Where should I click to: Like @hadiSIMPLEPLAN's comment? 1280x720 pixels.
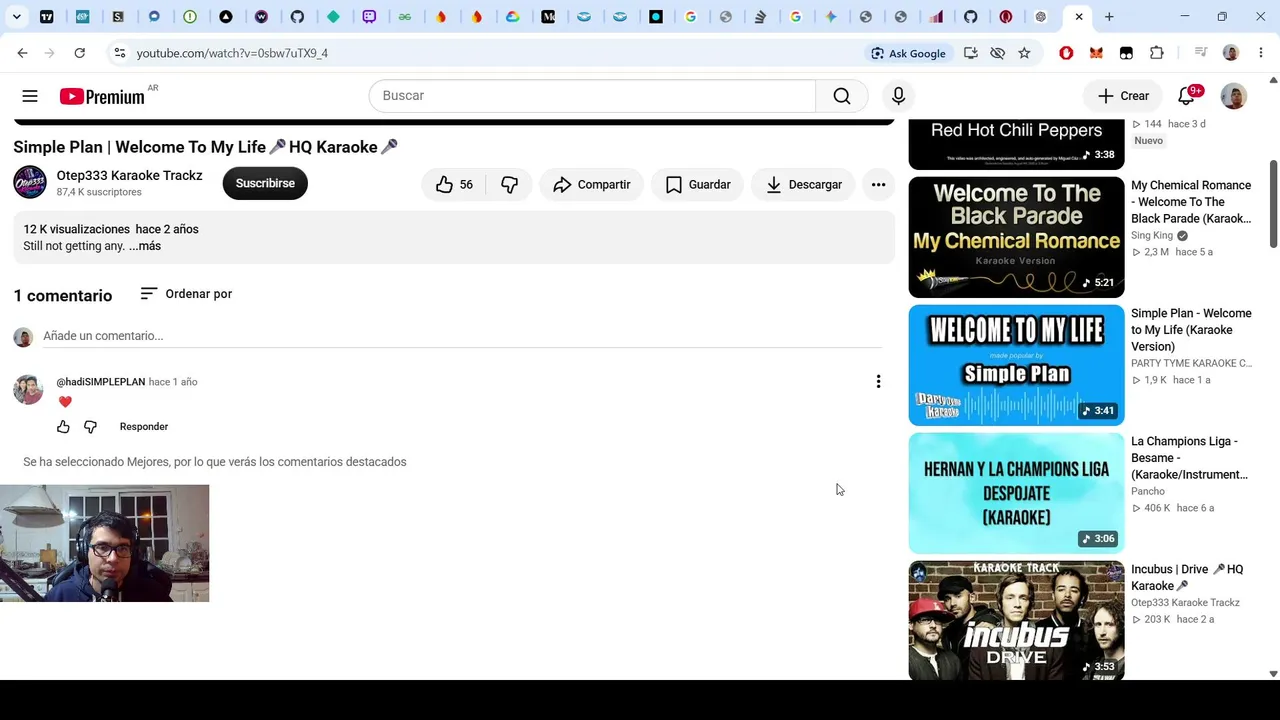point(63,427)
